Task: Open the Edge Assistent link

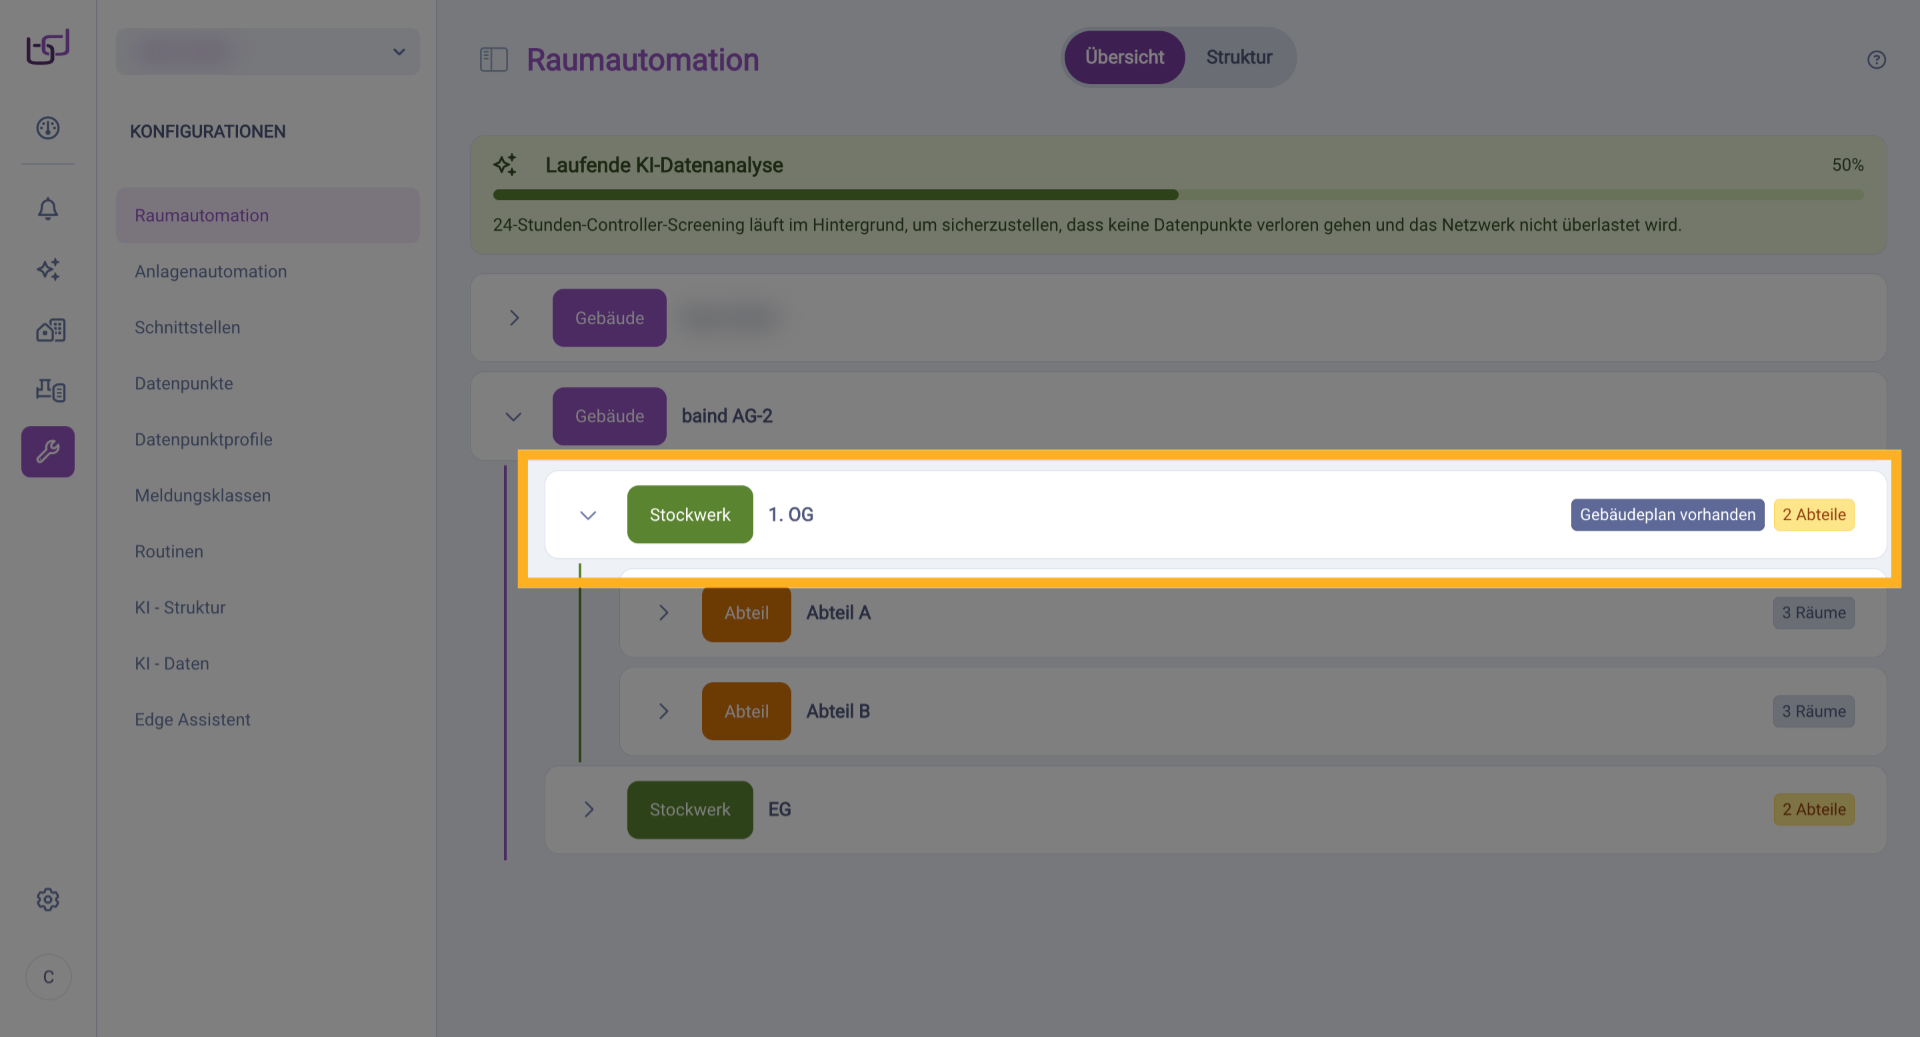Action: pyautogui.click(x=193, y=720)
